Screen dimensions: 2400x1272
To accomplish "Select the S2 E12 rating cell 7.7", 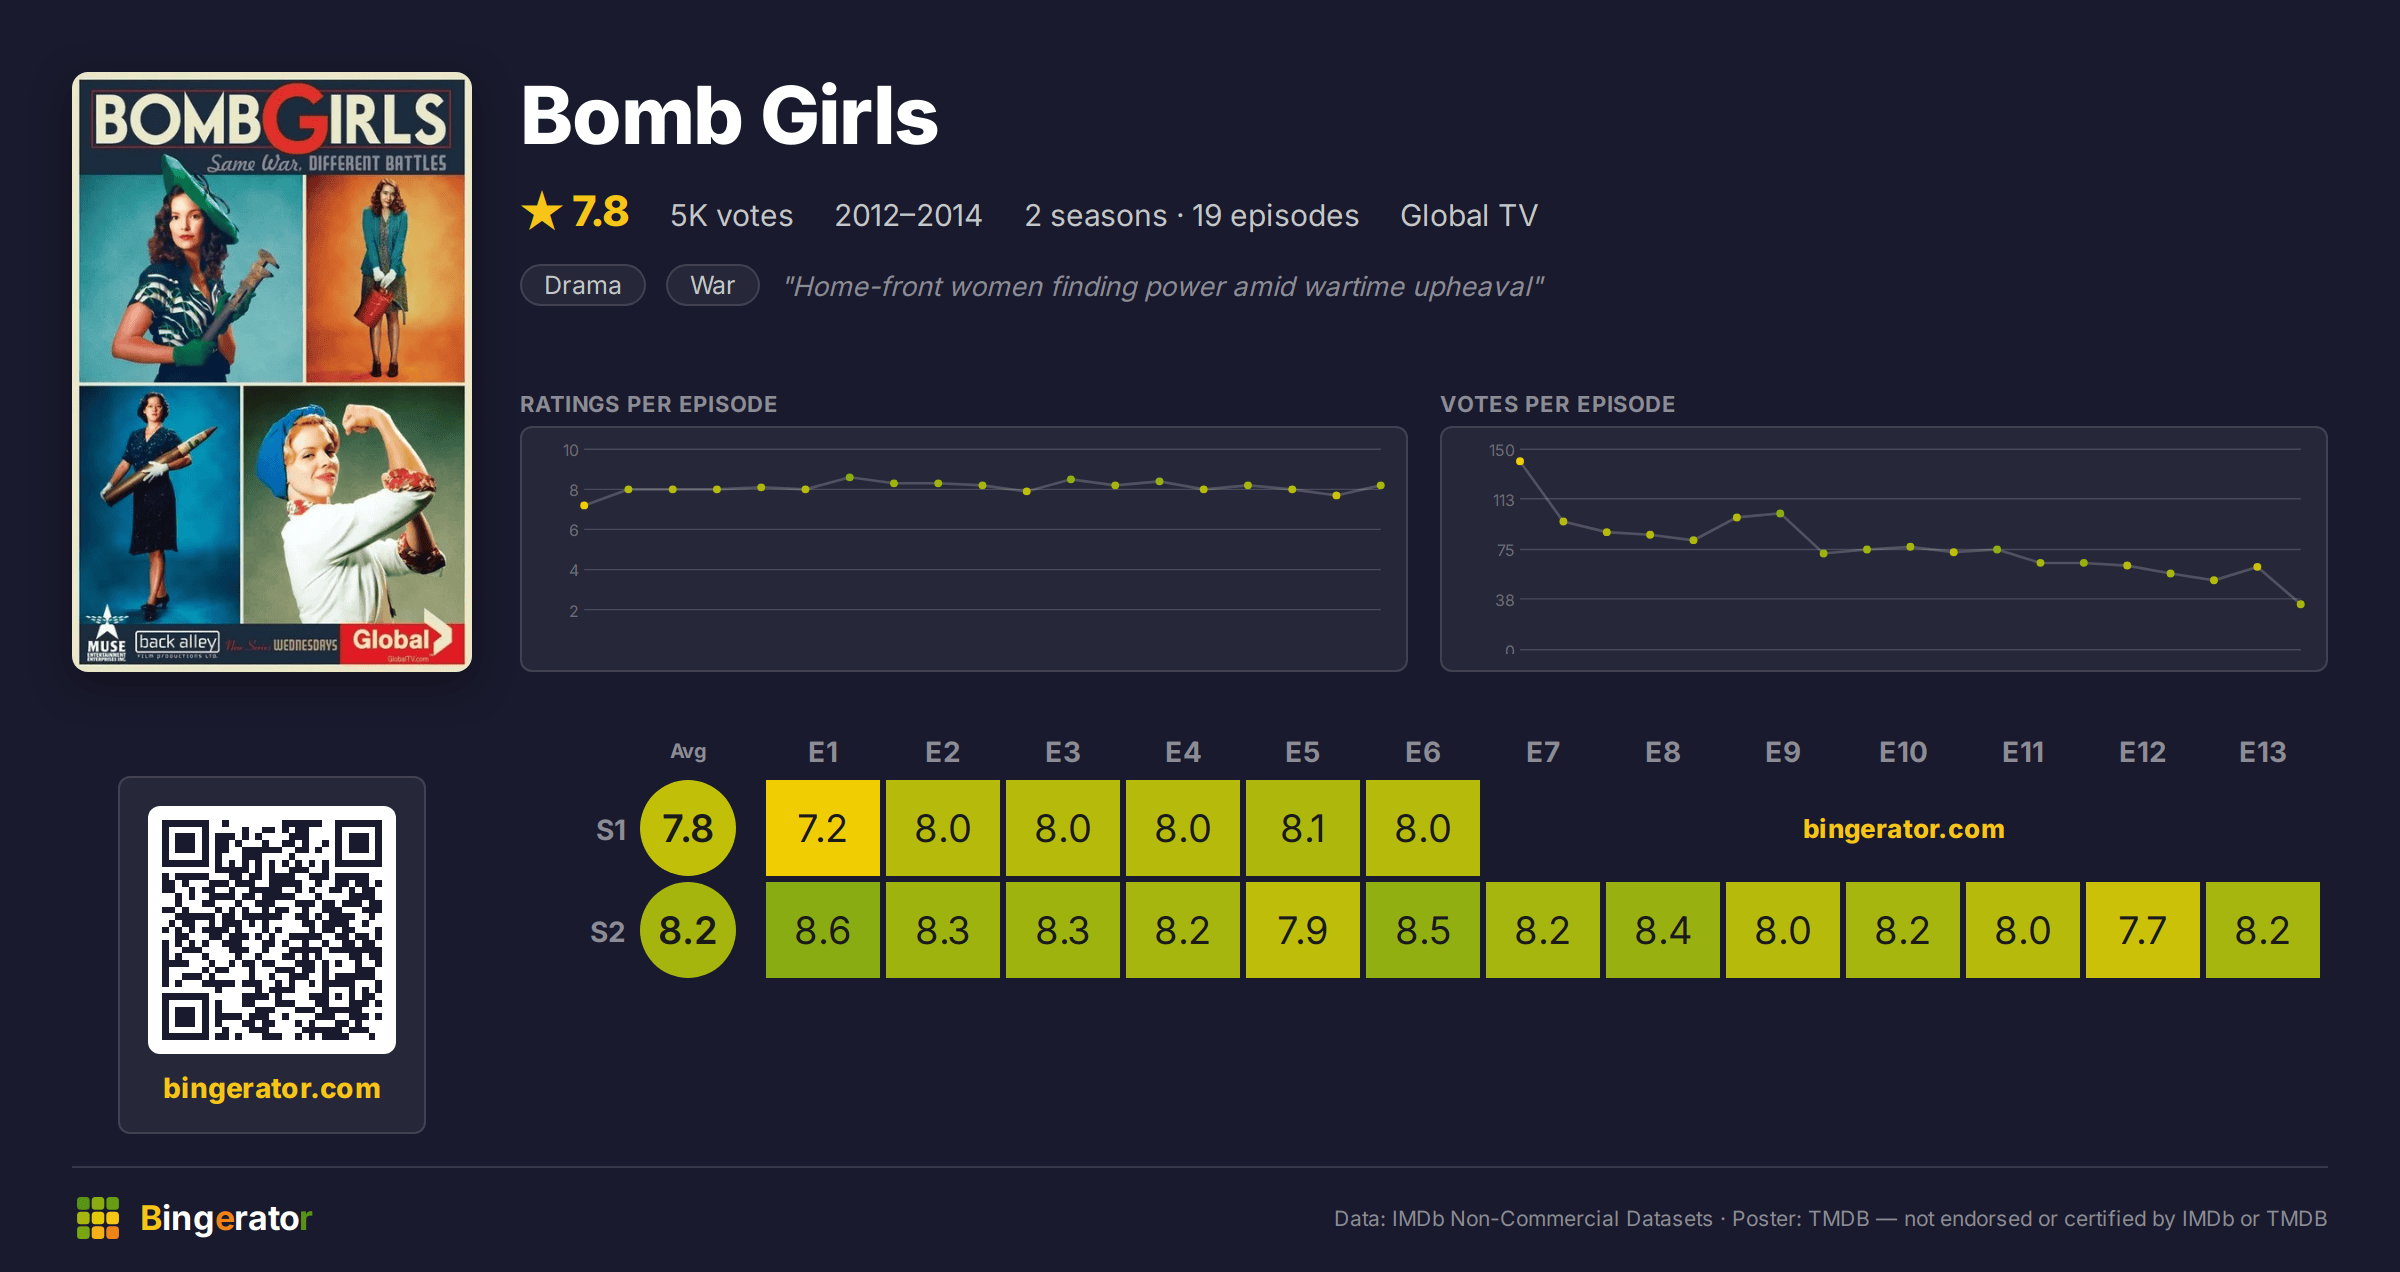I will coord(2143,930).
